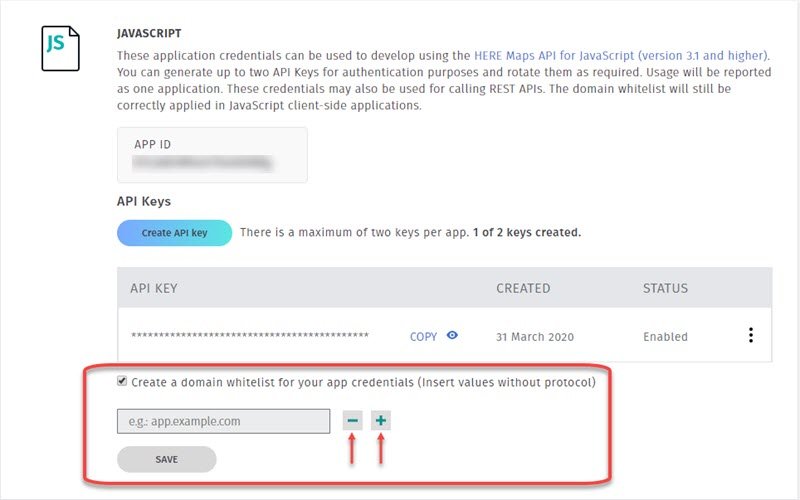This screenshot has height=500, width=800.
Task: Click the Create API key button
Action: 174,233
